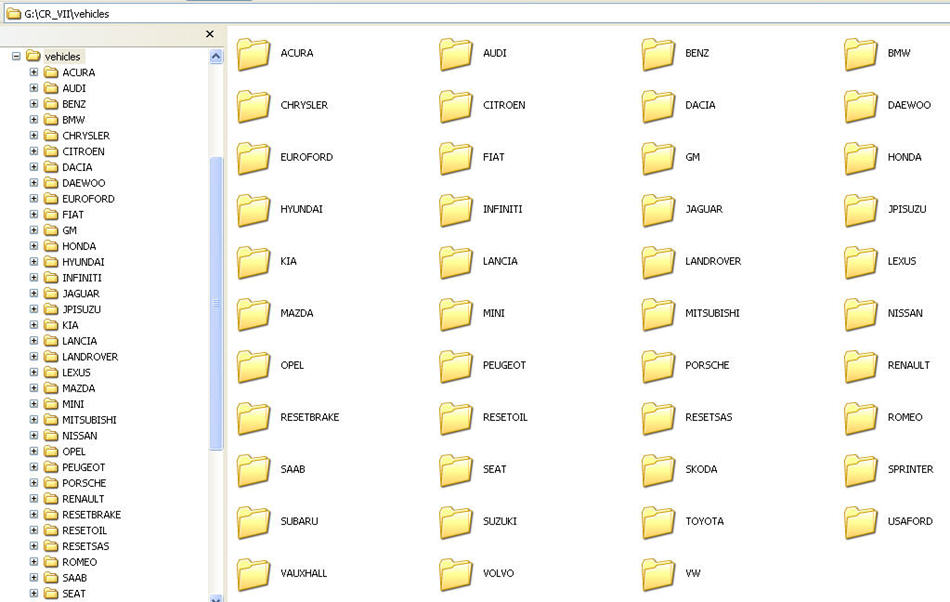Expand the RENAULT node in folder tree
Image resolution: width=950 pixels, height=602 pixels.
click(34, 498)
